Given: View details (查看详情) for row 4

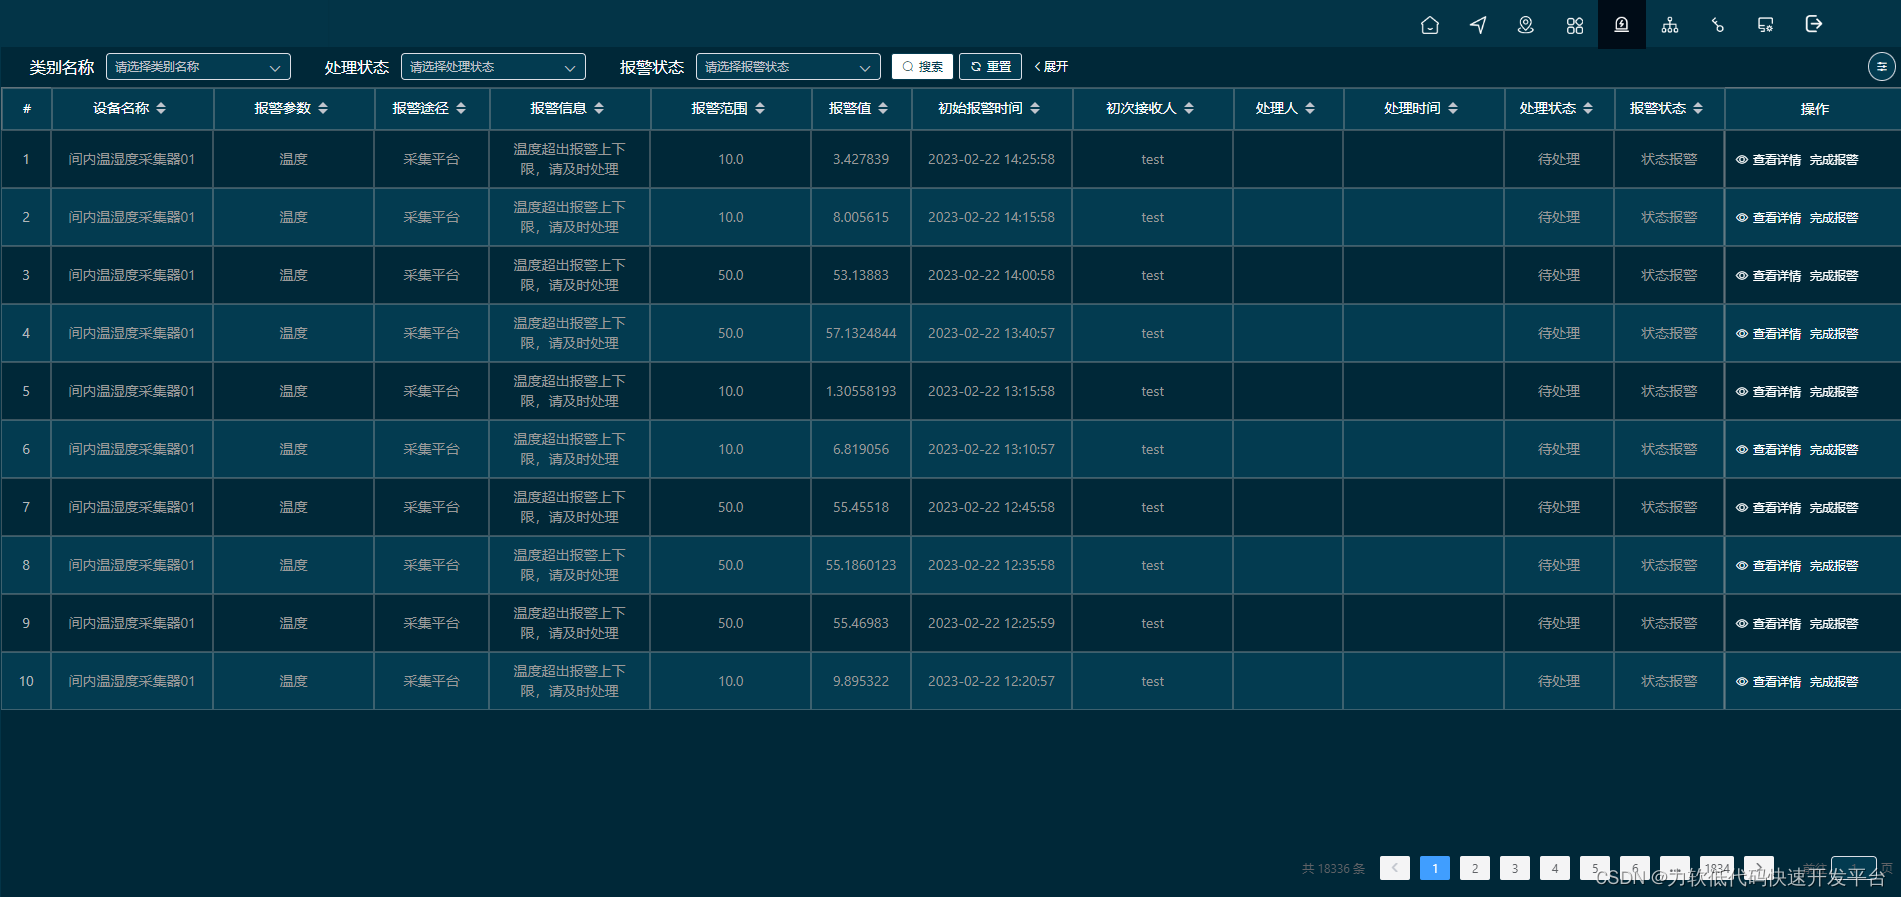Looking at the screenshot, I should [1768, 334].
